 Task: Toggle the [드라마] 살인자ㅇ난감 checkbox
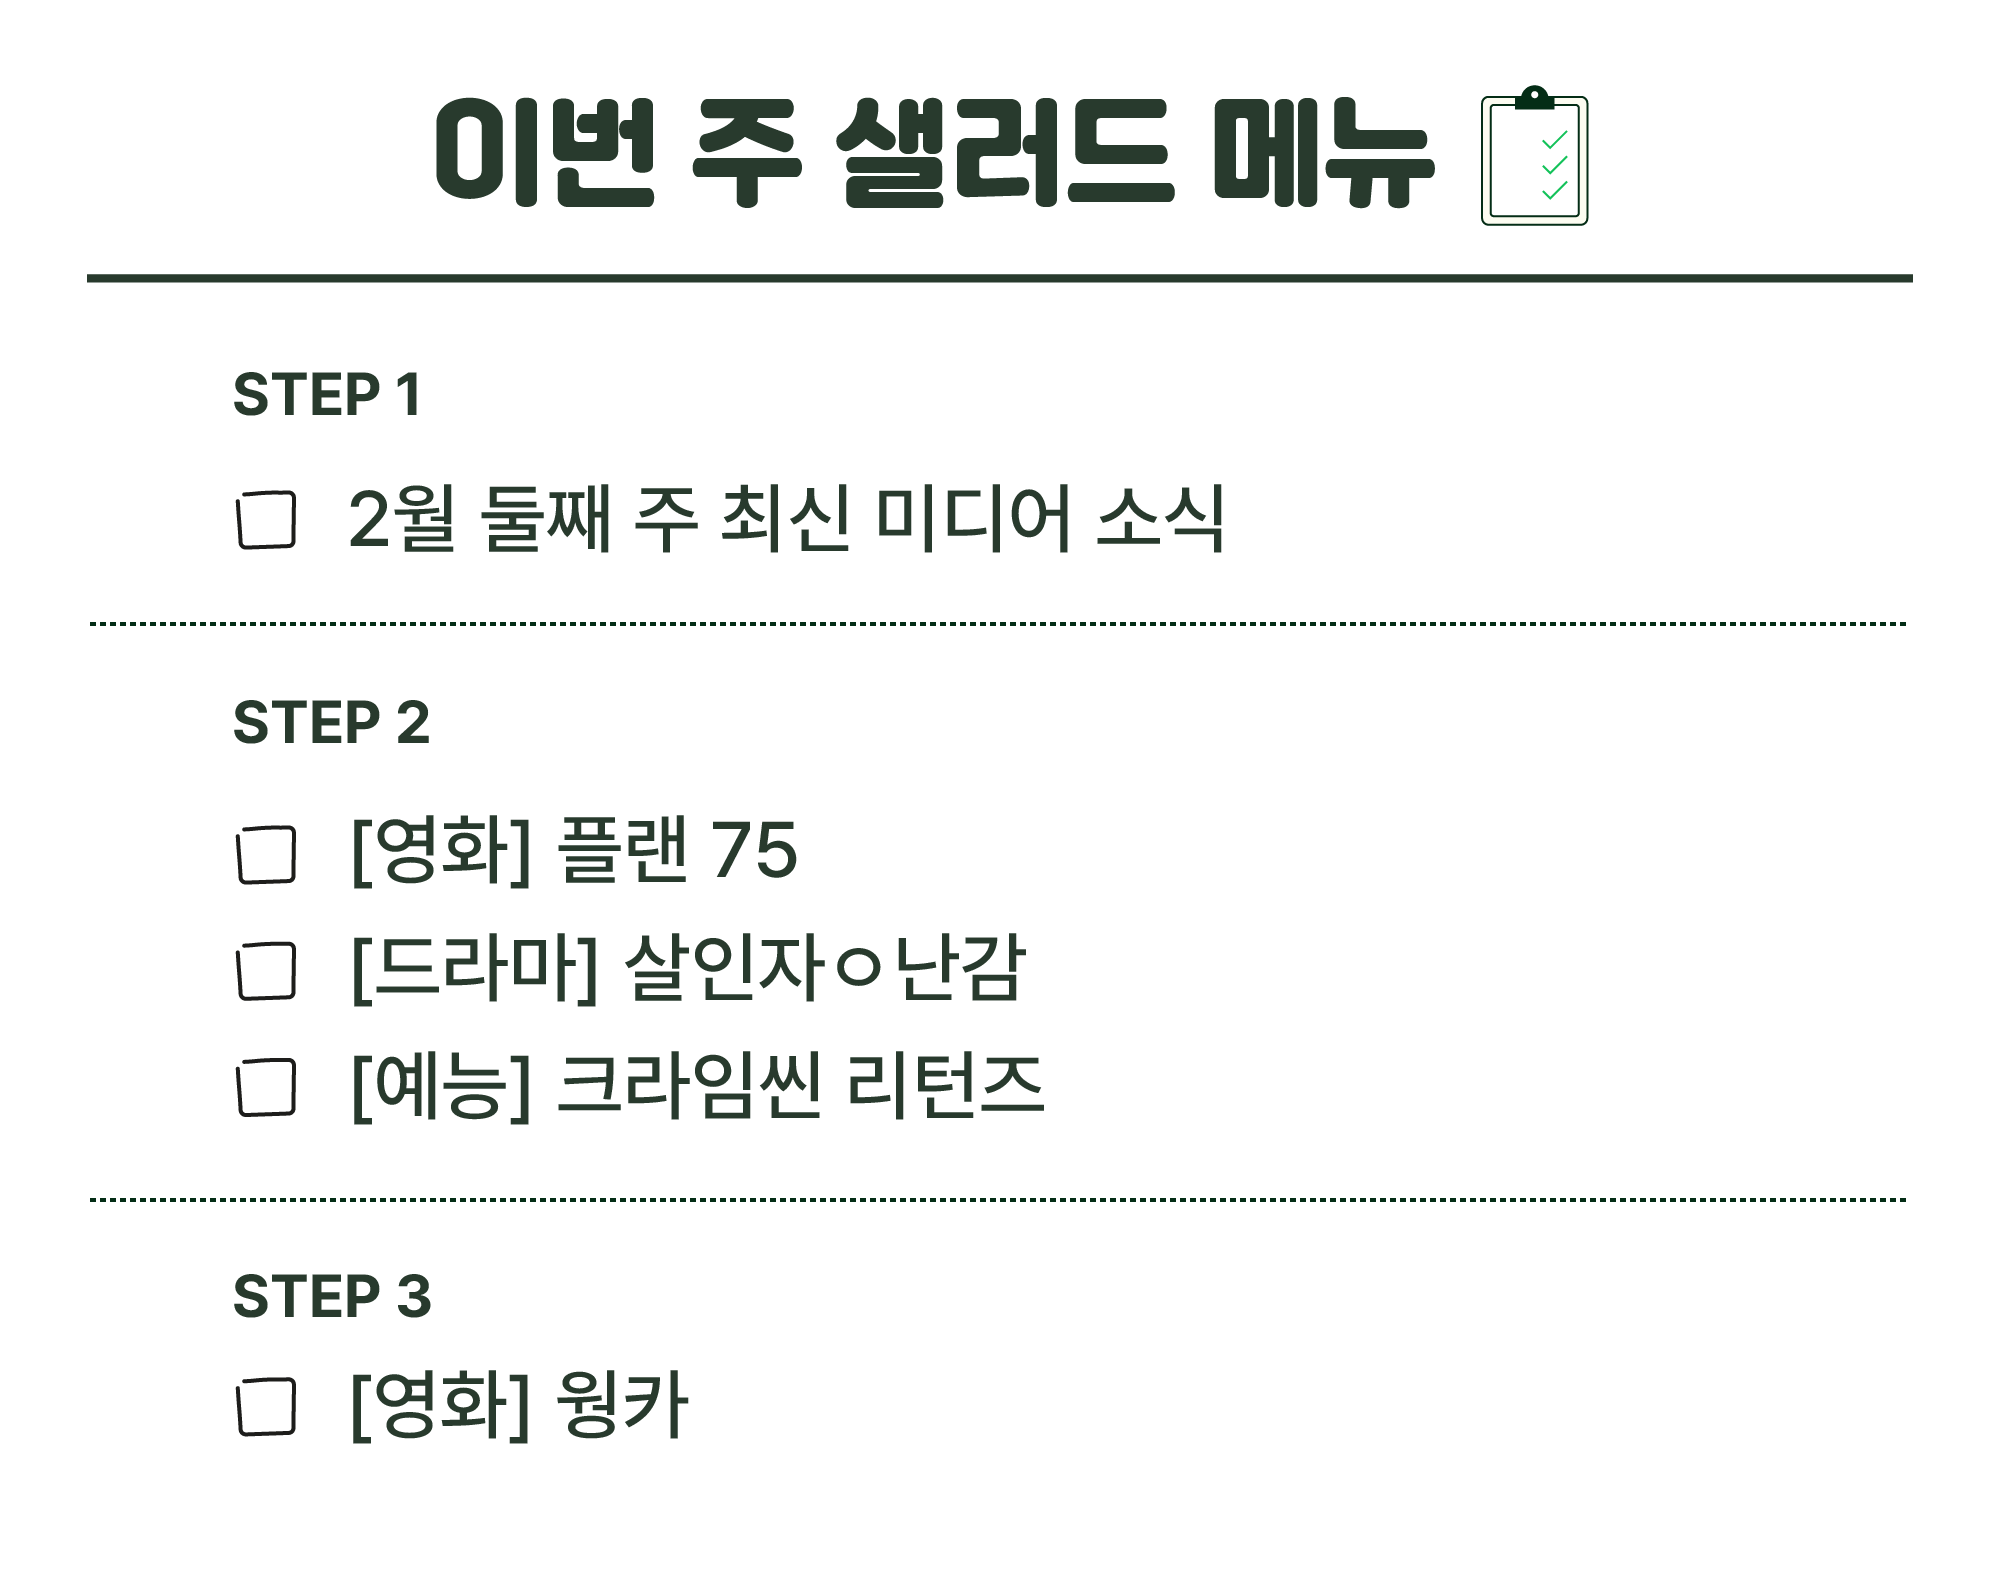267,970
